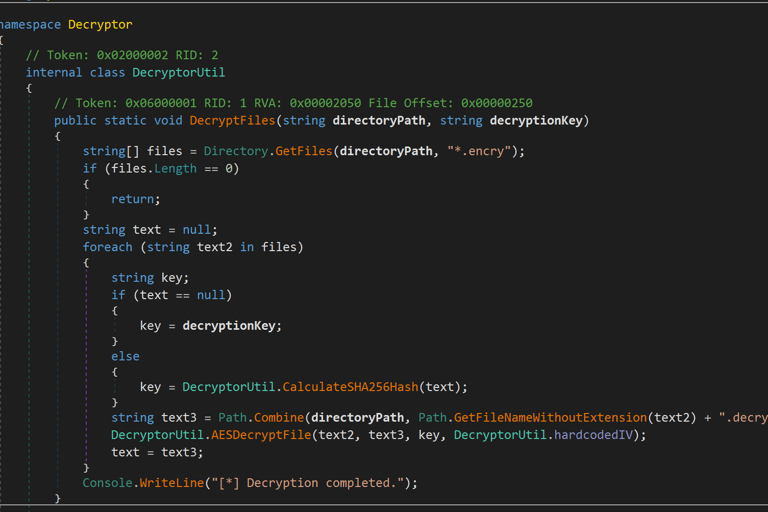The height and width of the screenshot is (512, 768).
Task: Click 'null' in 'string text = null;'
Action: pos(197,230)
